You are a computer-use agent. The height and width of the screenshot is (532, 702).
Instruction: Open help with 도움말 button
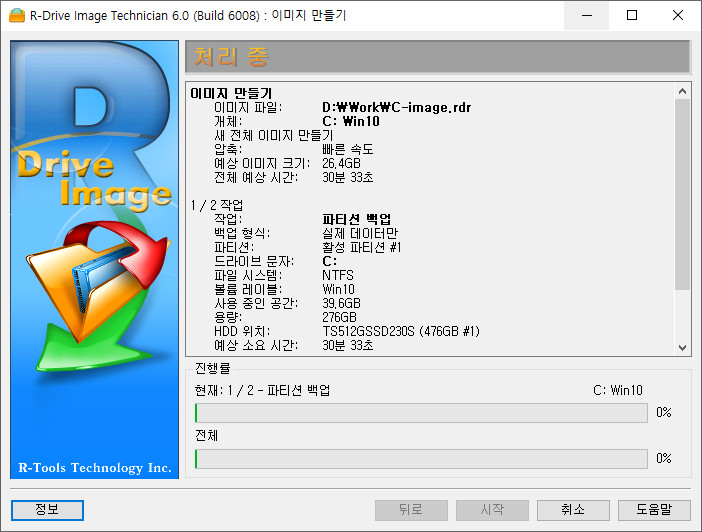pyautogui.click(x=654, y=510)
